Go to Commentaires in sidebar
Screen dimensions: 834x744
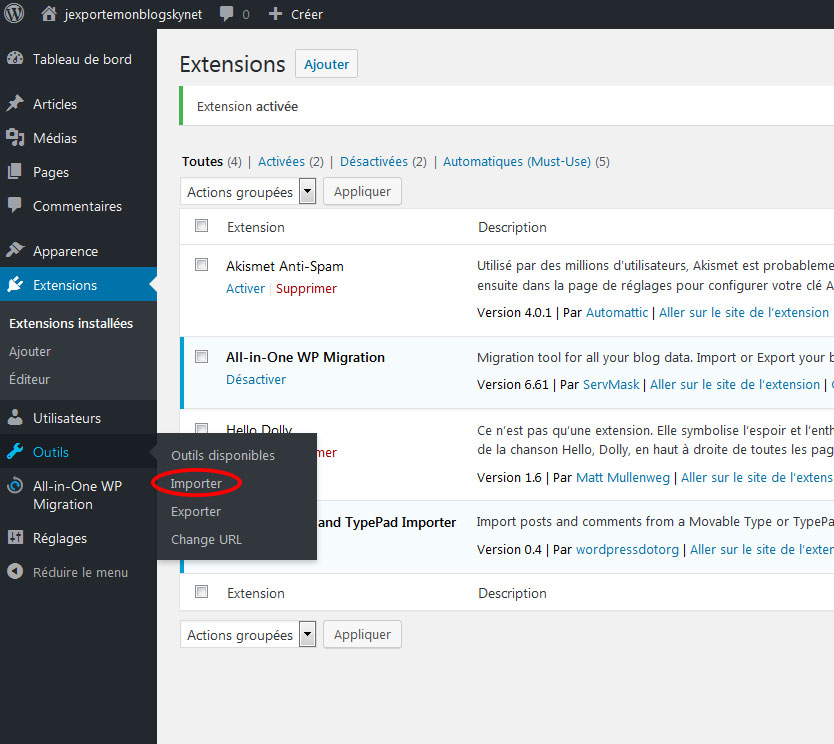[x=78, y=206]
